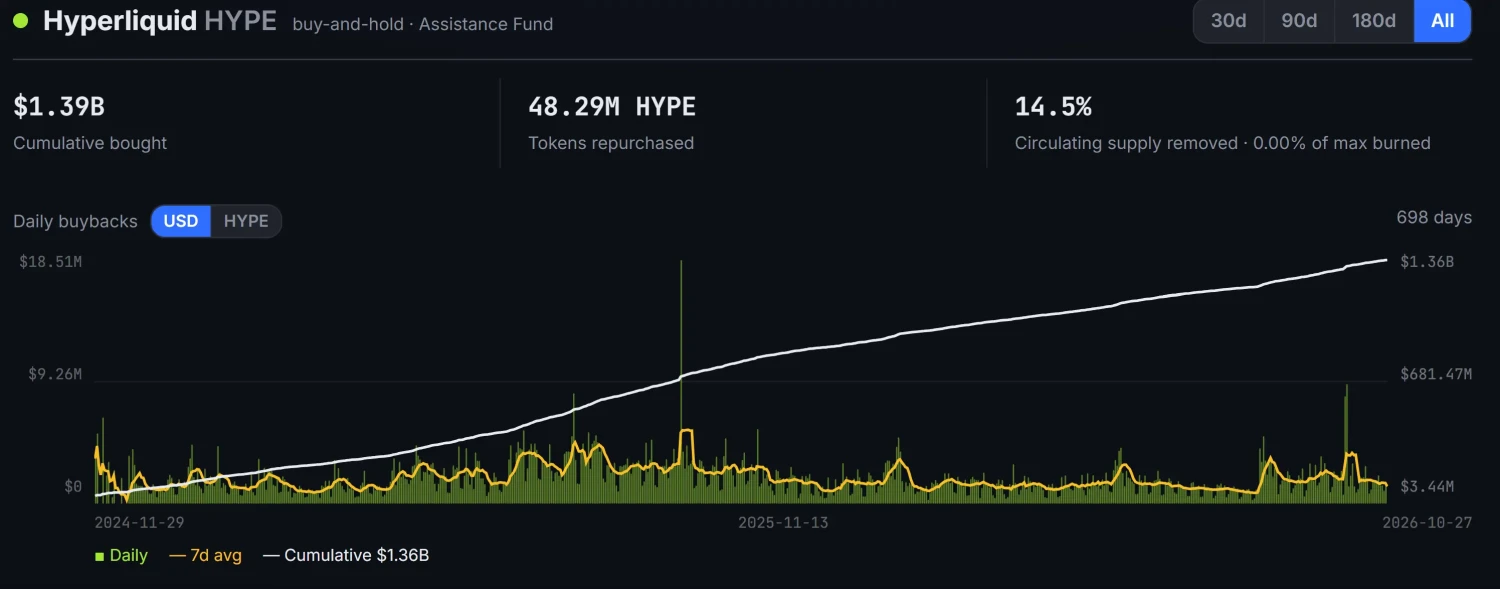
Task: Click the $9.26M left axis label
Action: click(54, 374)
